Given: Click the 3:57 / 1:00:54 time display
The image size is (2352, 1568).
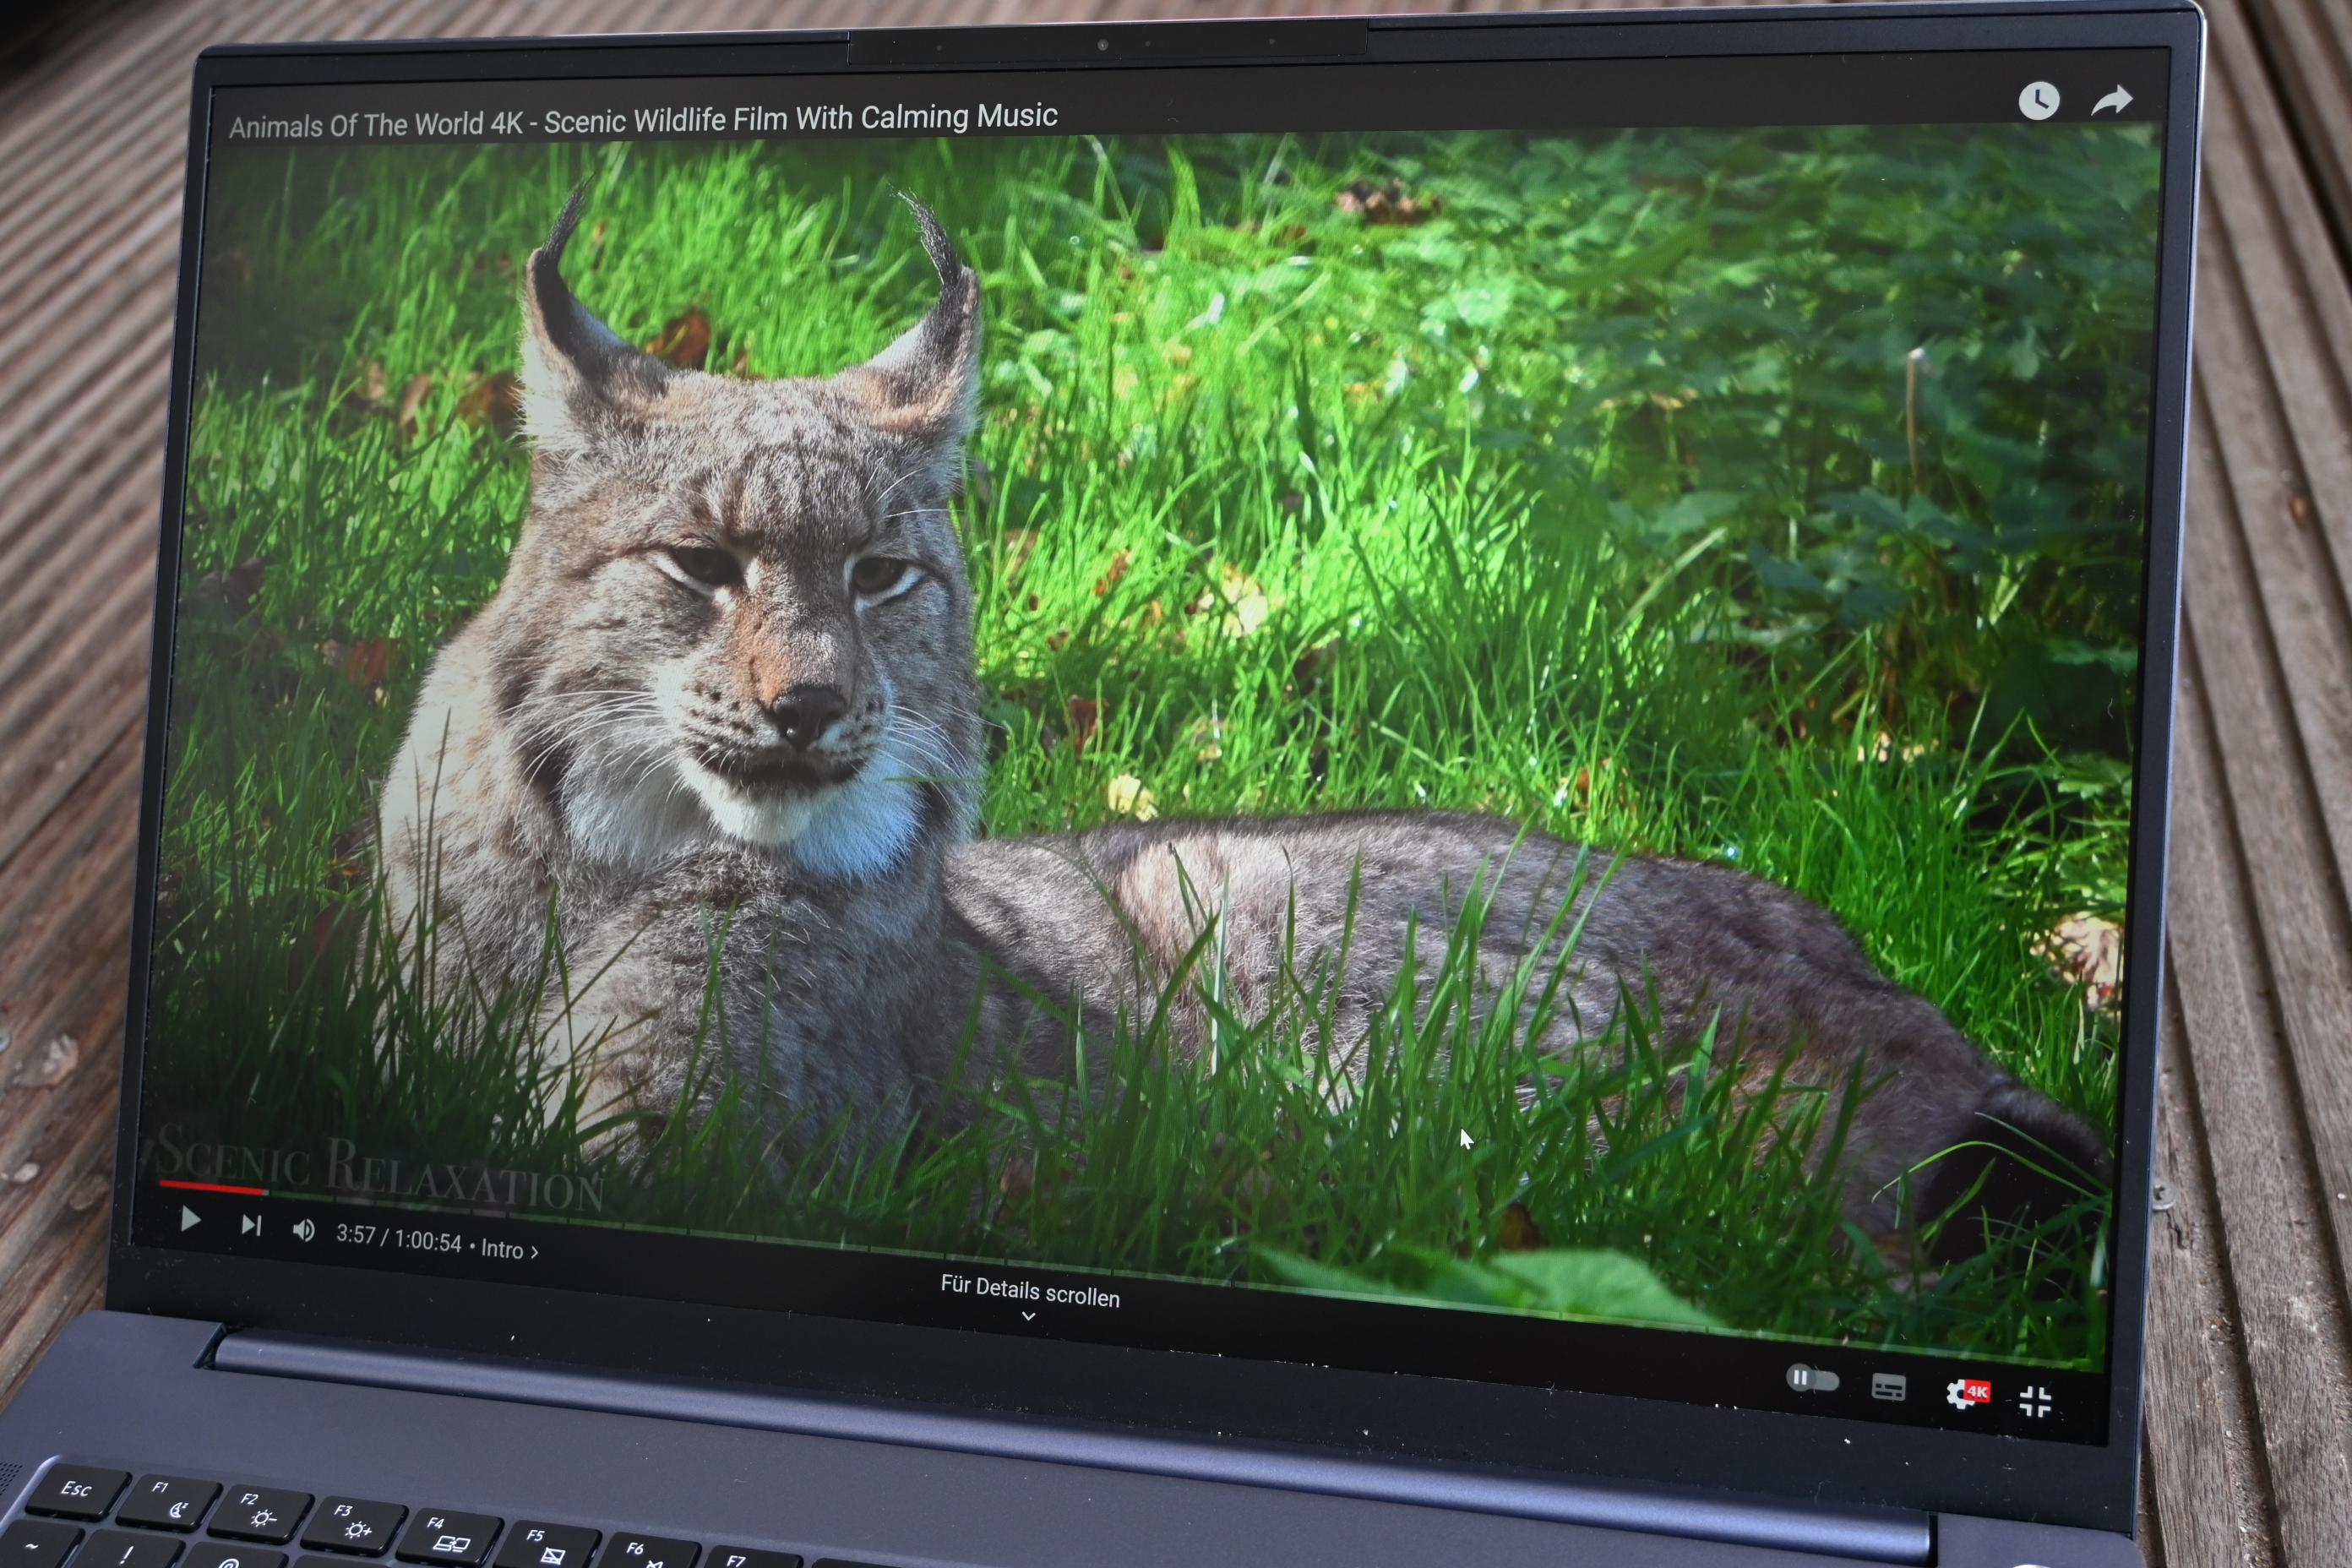Looking at the screenshot, I should tap(398, 1239).
